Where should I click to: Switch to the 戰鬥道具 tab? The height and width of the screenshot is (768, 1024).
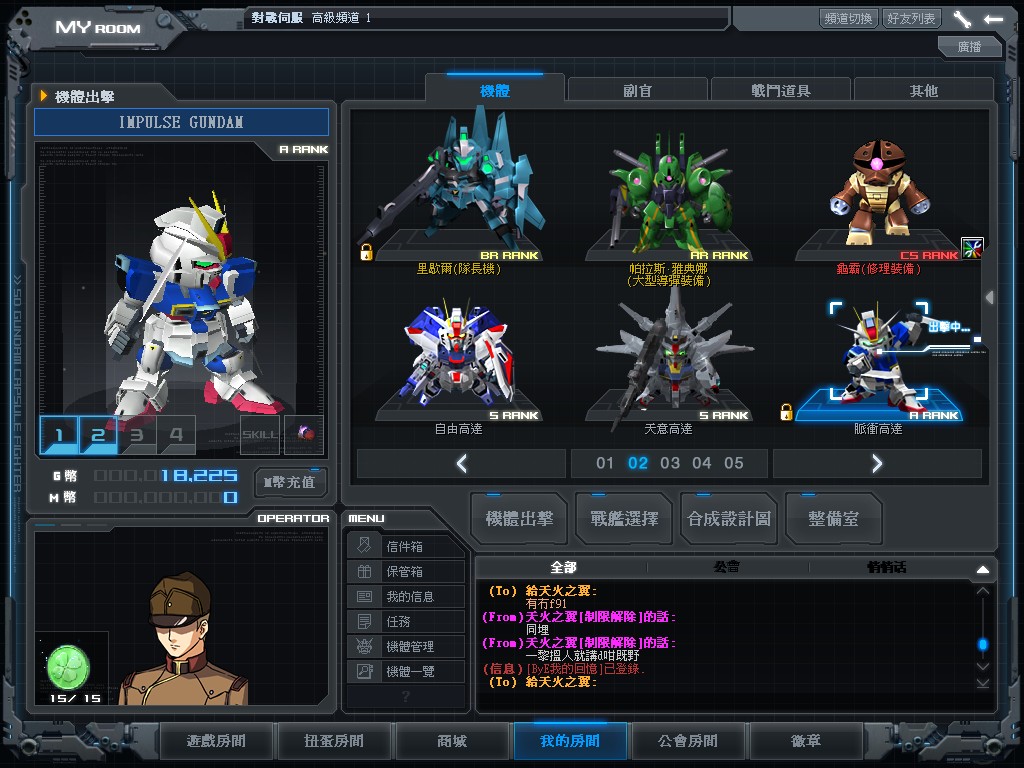[x=780, y=91]
